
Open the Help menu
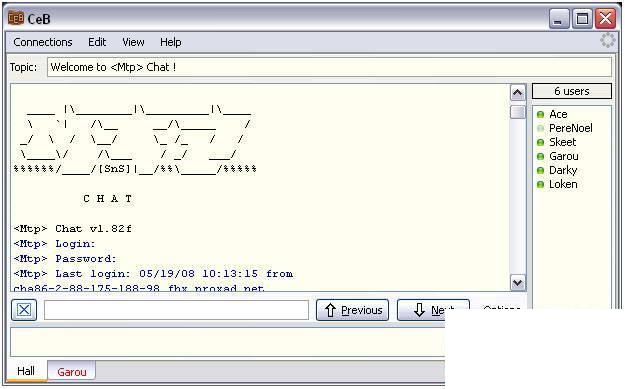coord(171,42)
